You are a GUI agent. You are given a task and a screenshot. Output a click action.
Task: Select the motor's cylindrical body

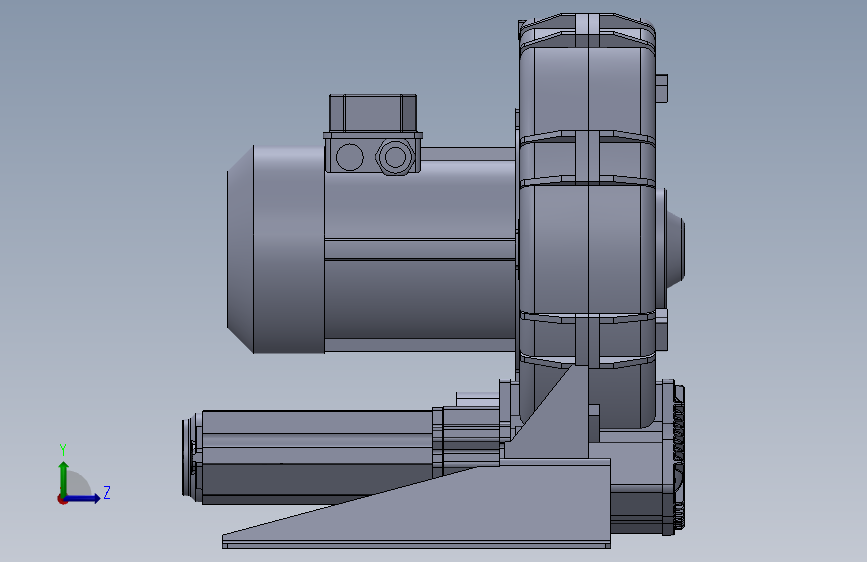pyautogui.click(x=420, y=249)
